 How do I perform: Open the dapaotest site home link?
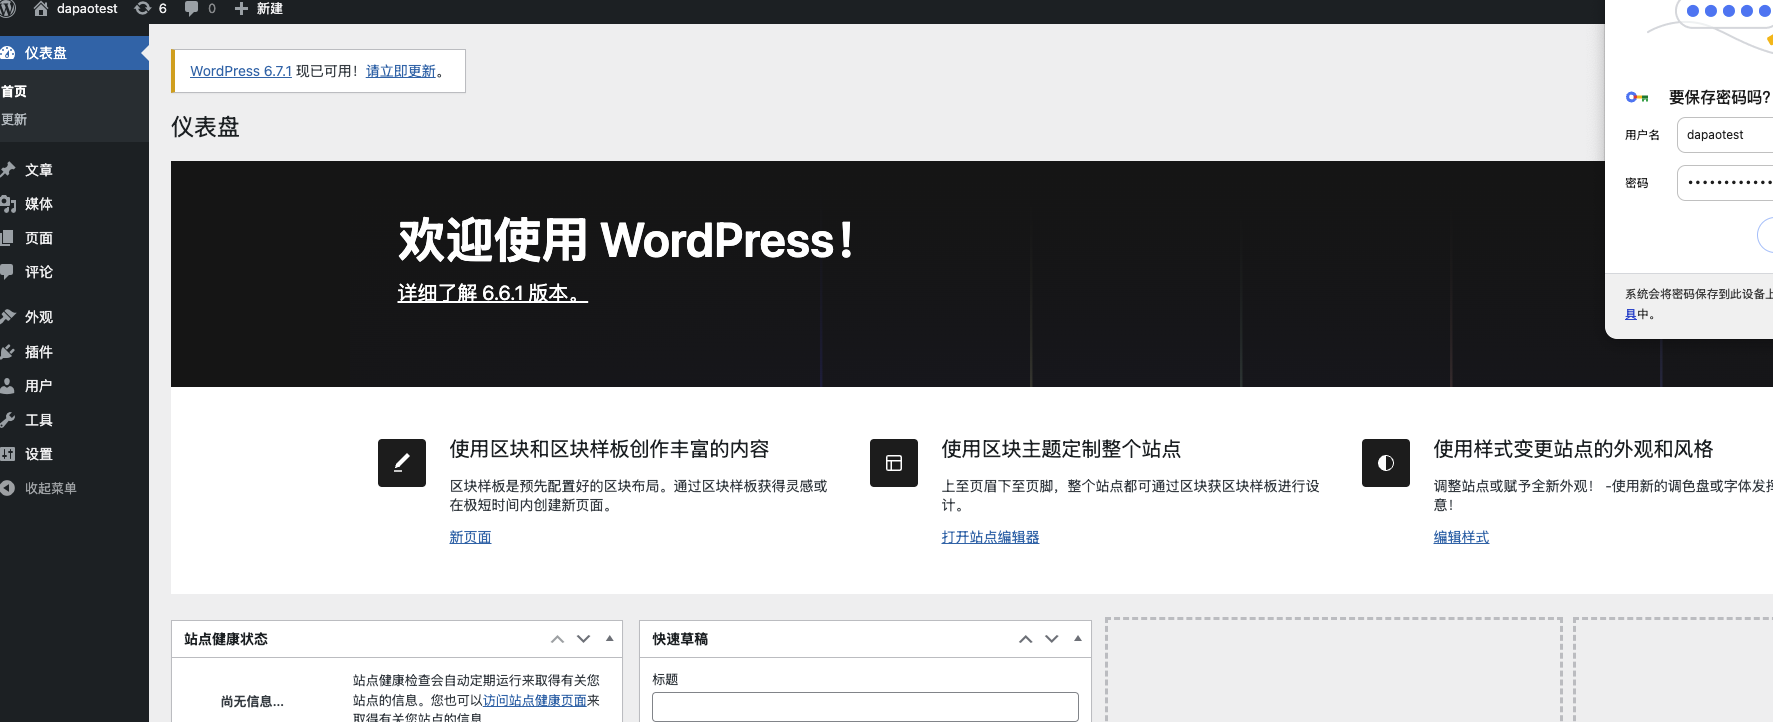pos(76,9)
